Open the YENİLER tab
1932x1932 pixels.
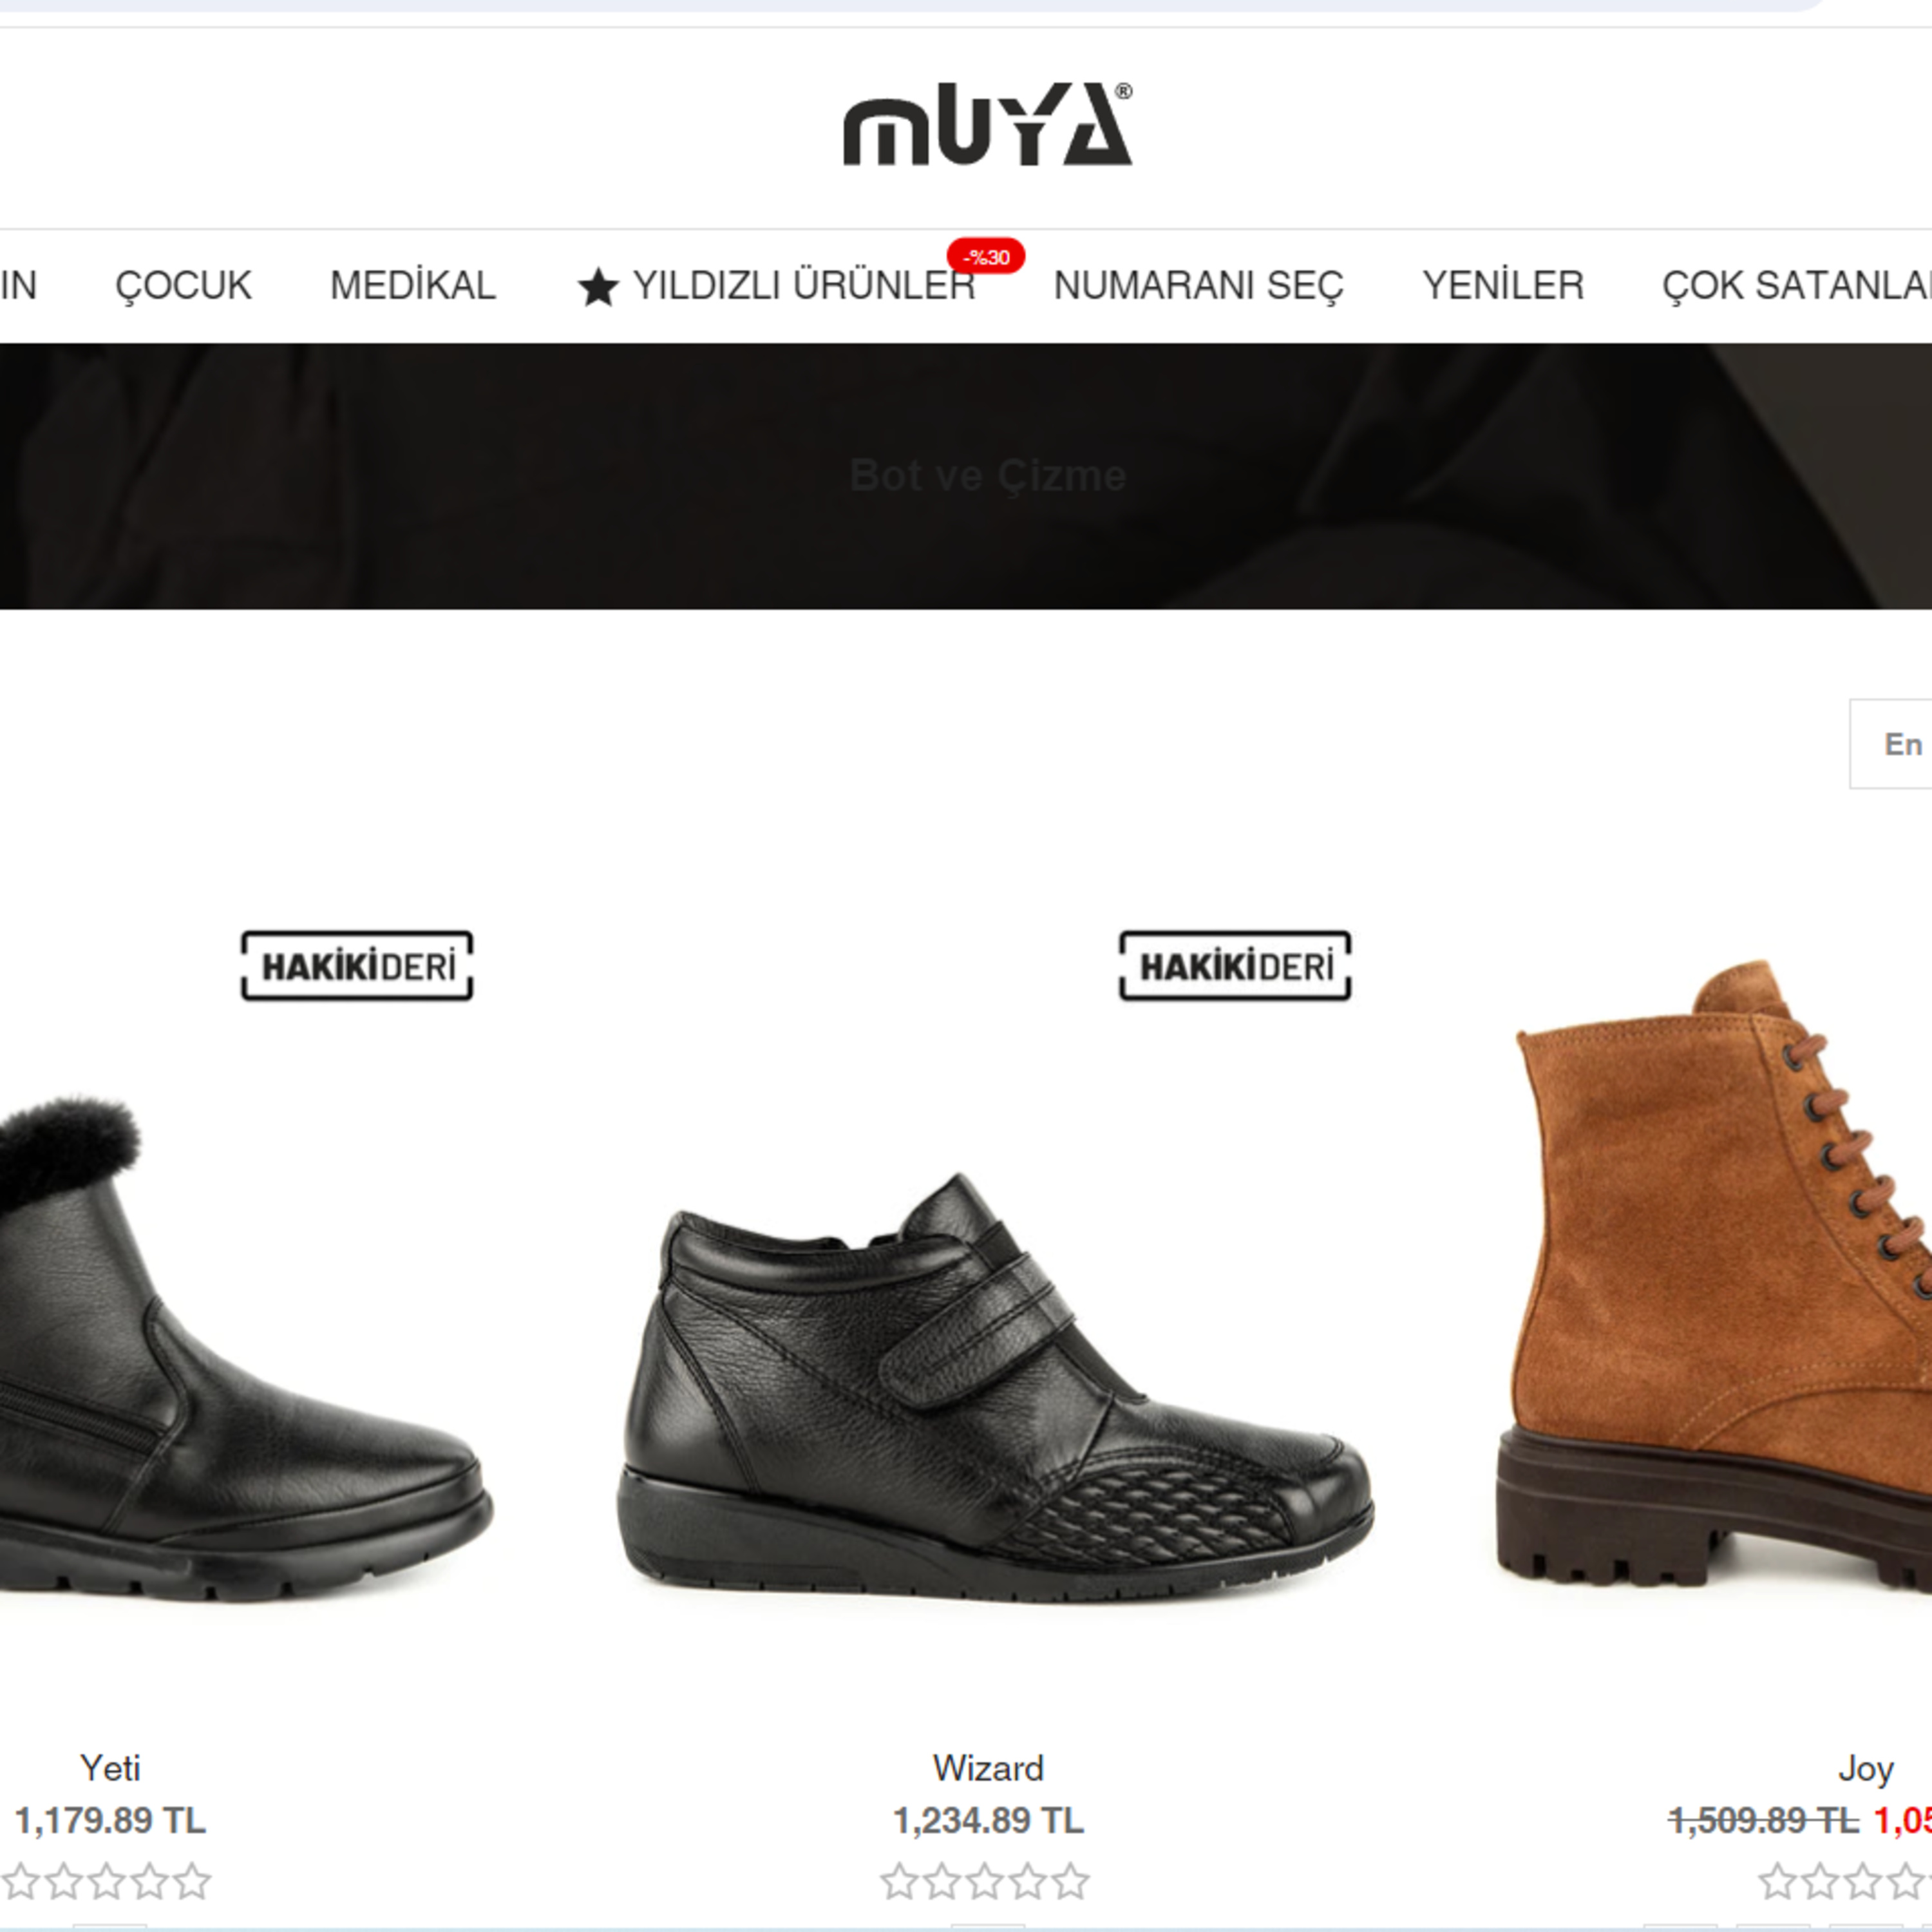(1503, 286)
